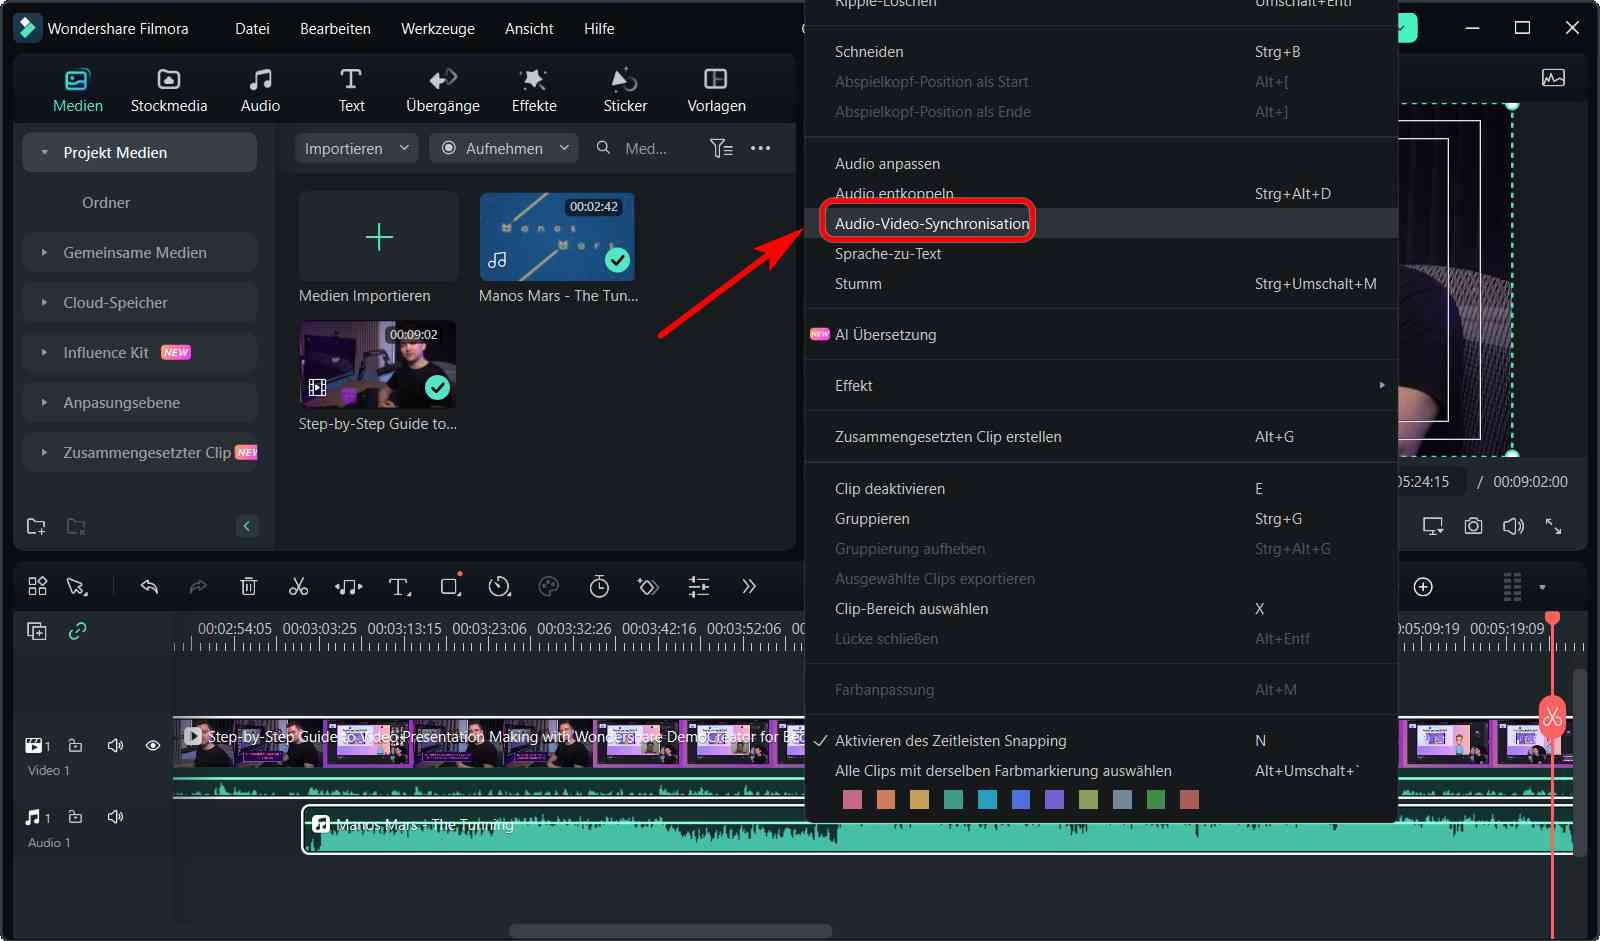Mute the Audio 1 track speaker
Viewport: 1600px width, 941px height.
[115, 817]
